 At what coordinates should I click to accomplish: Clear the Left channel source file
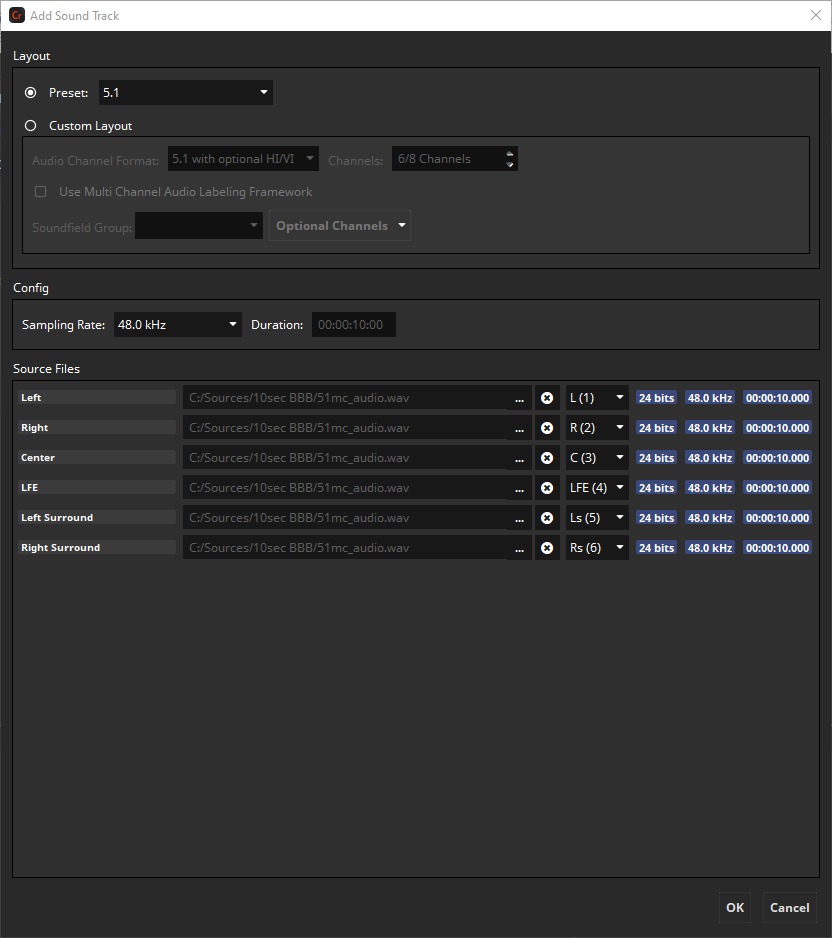coord(547,398)
